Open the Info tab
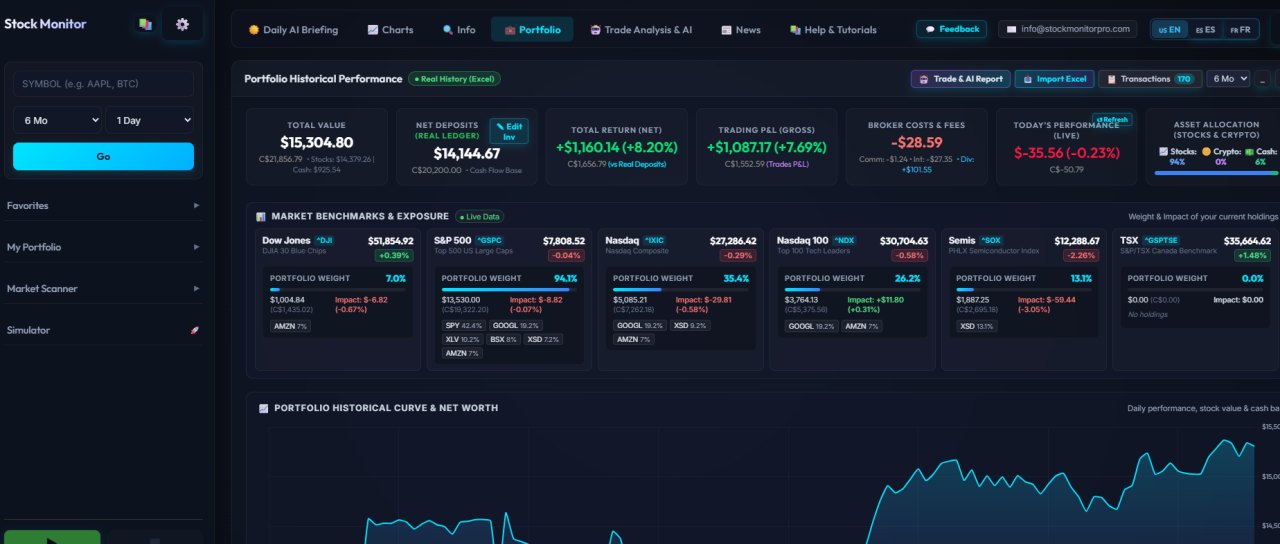1280x544 pixels. coord(459,30)
